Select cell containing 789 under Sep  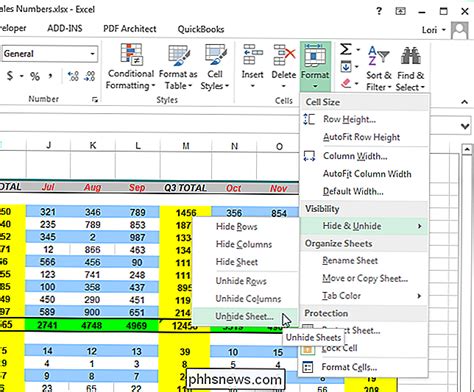(137, 212)
